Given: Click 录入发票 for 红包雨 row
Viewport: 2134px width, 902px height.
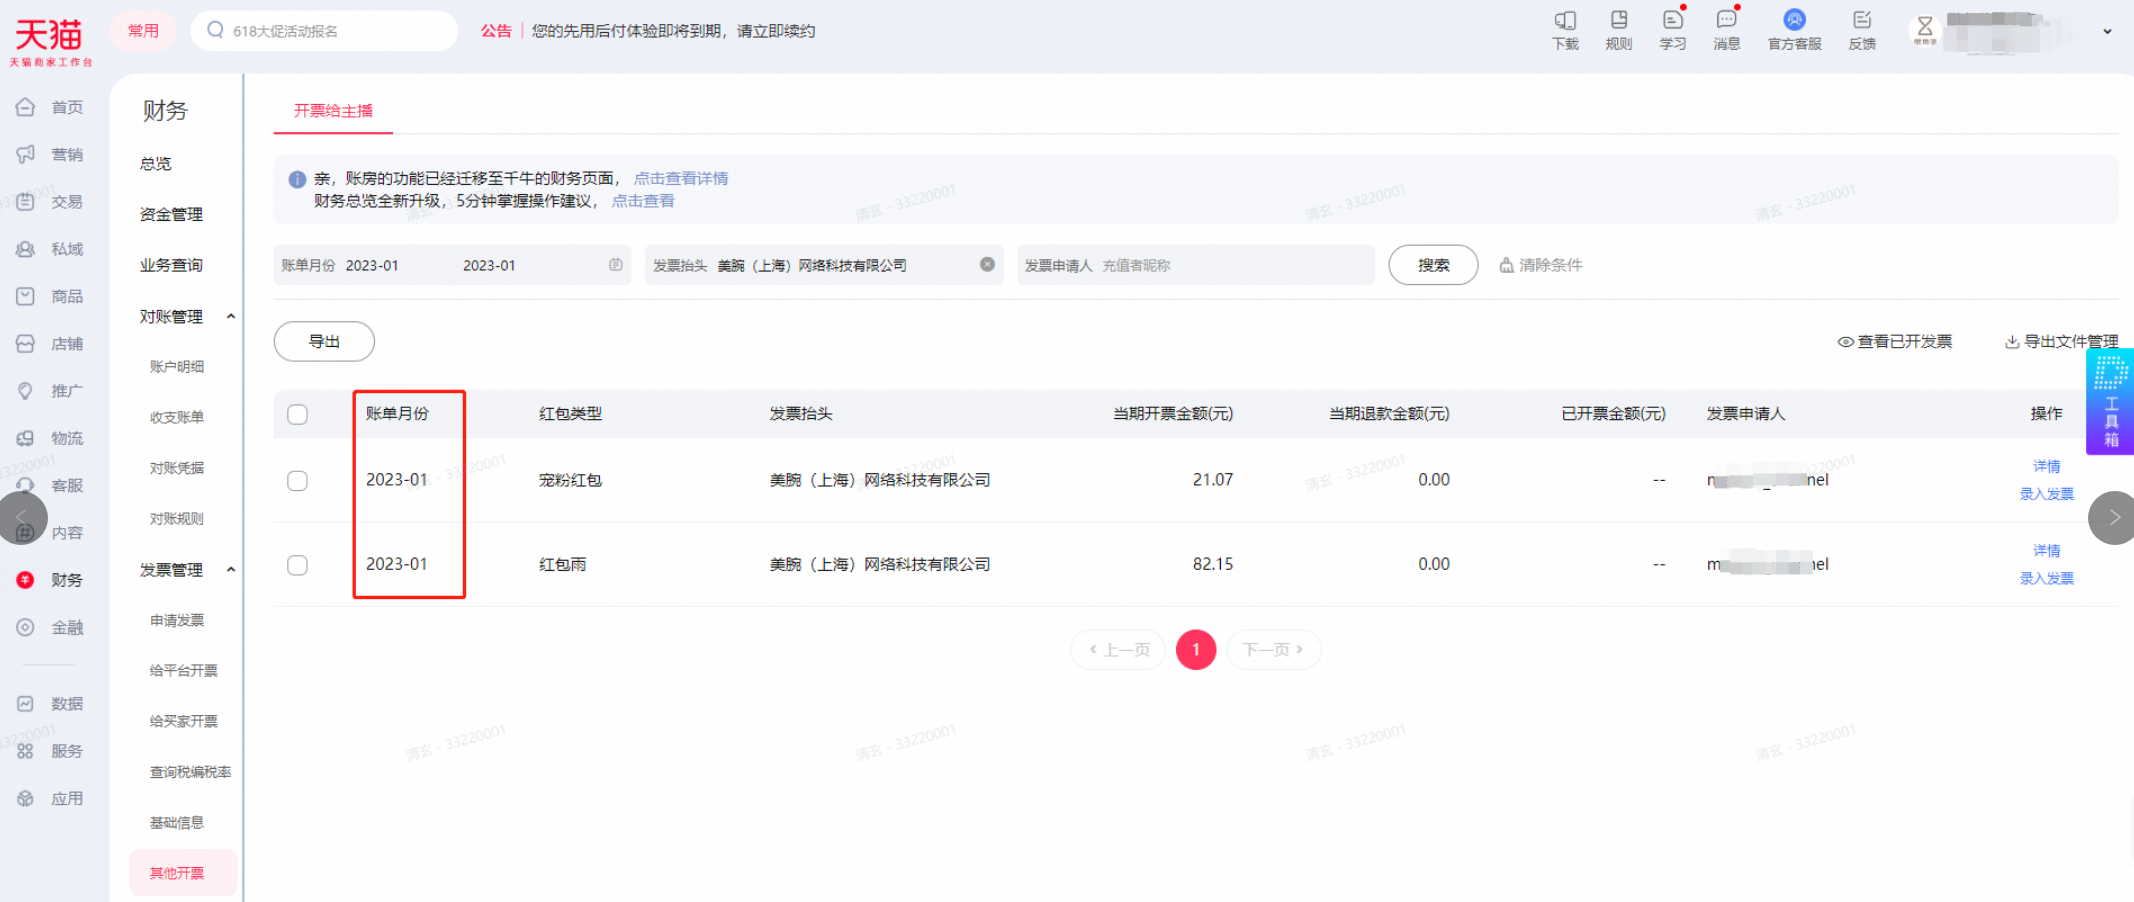Looking at the screenshot, I should click(x=2046, y=578).
